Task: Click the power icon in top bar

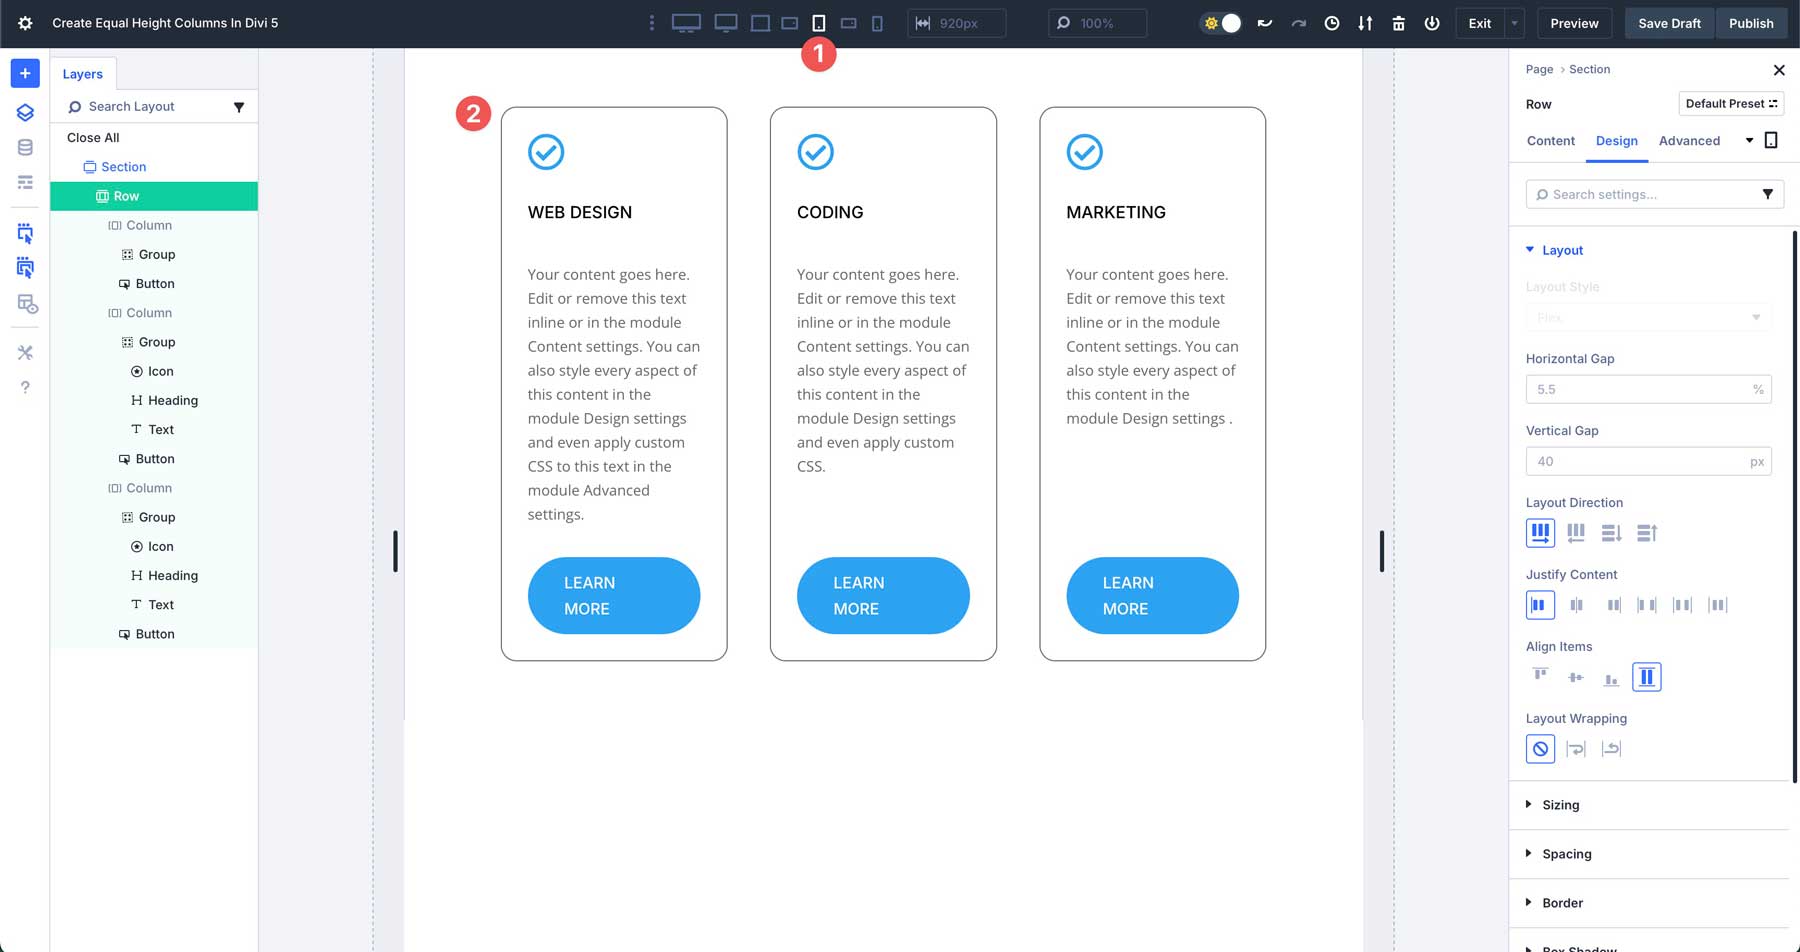Action: [x=1432, y=23]
